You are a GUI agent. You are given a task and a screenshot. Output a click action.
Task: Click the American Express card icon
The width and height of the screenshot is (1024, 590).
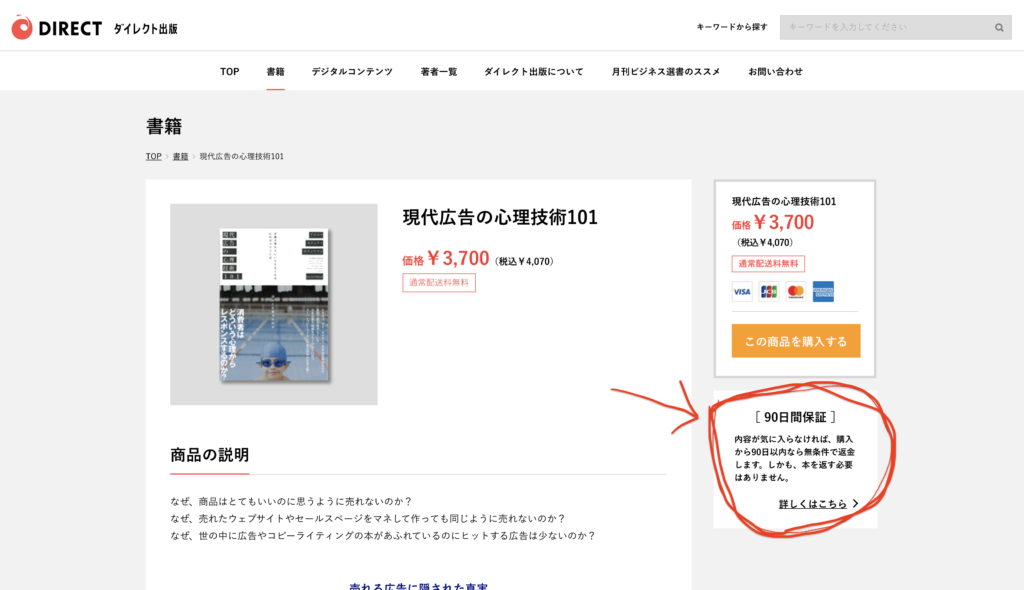point(823,291)
